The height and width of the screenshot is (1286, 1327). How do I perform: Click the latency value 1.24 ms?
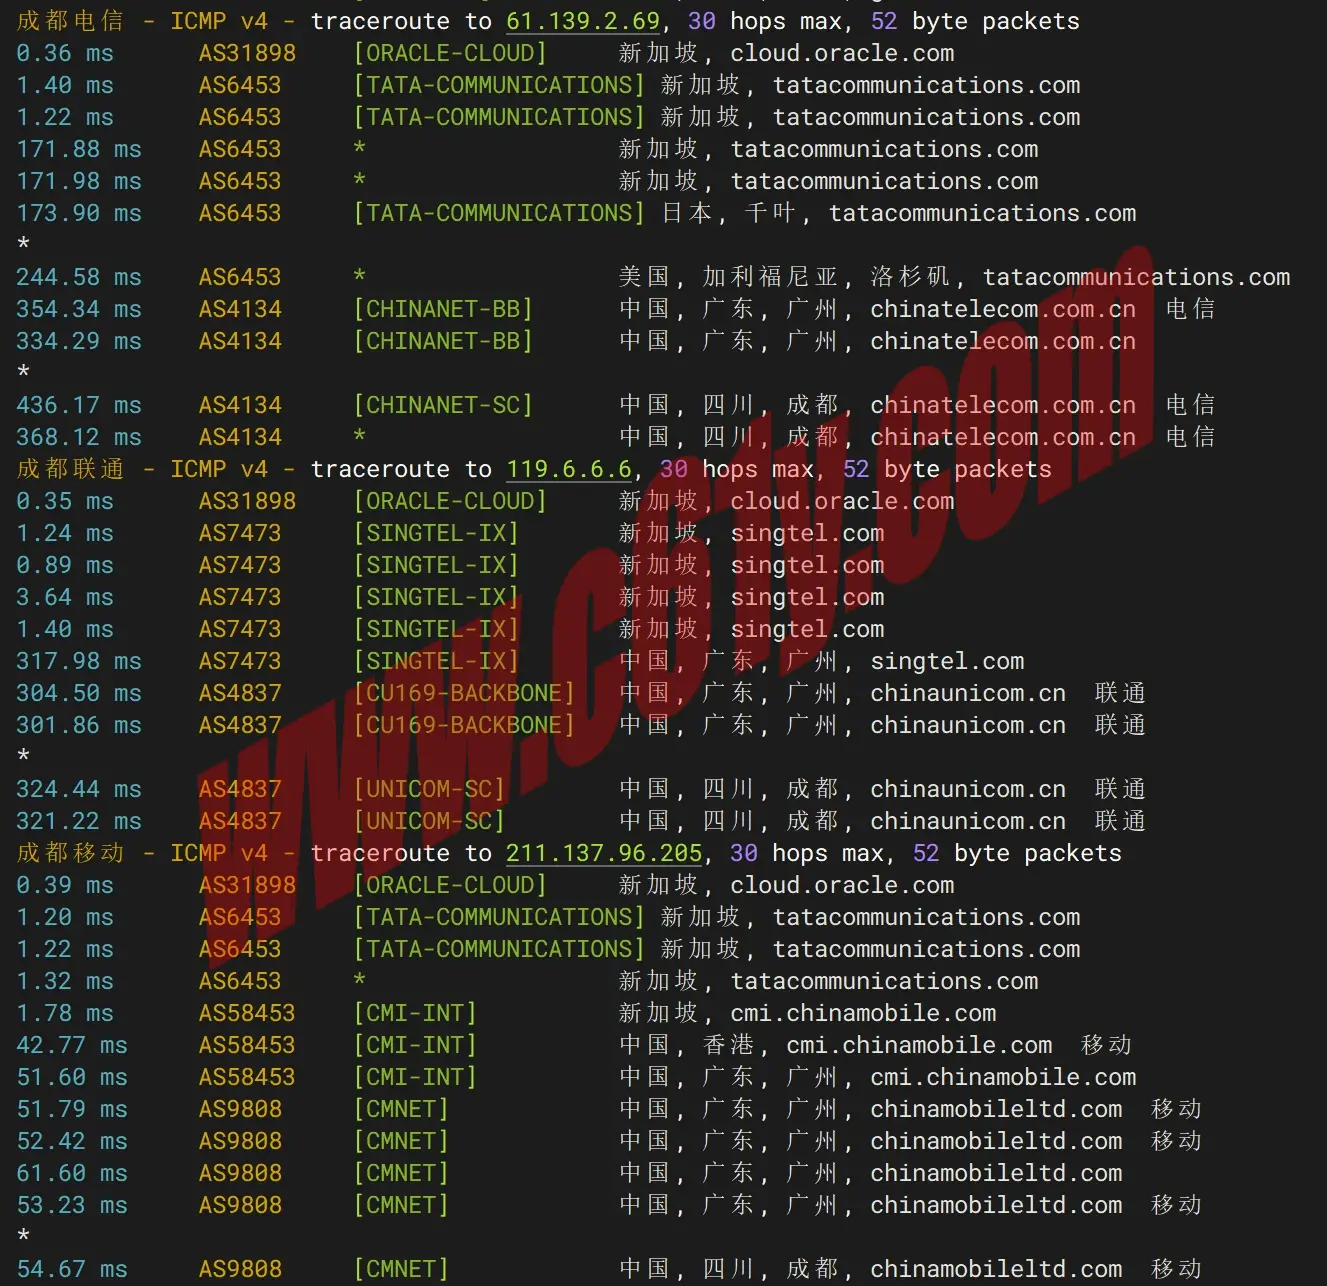coord(65,533)
